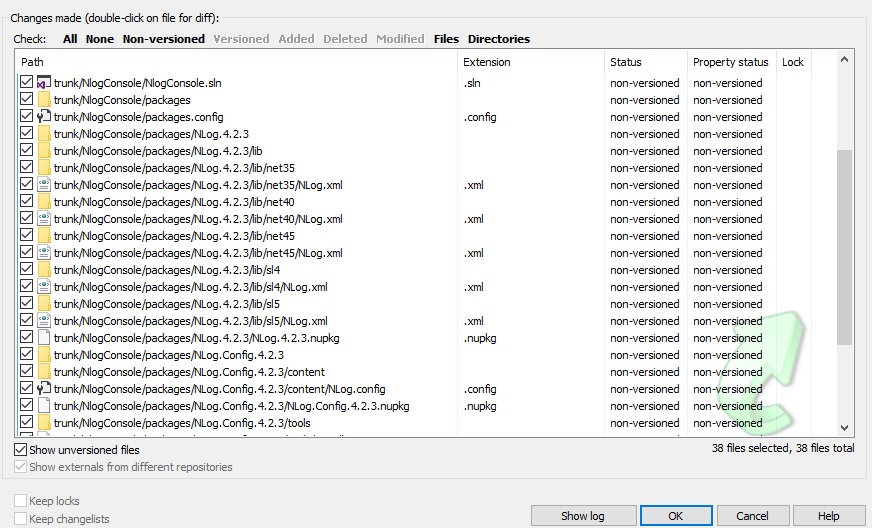Check Non-versioned files filter
The width and height of the screenshot is (872, 528).
tap(164, 39)
